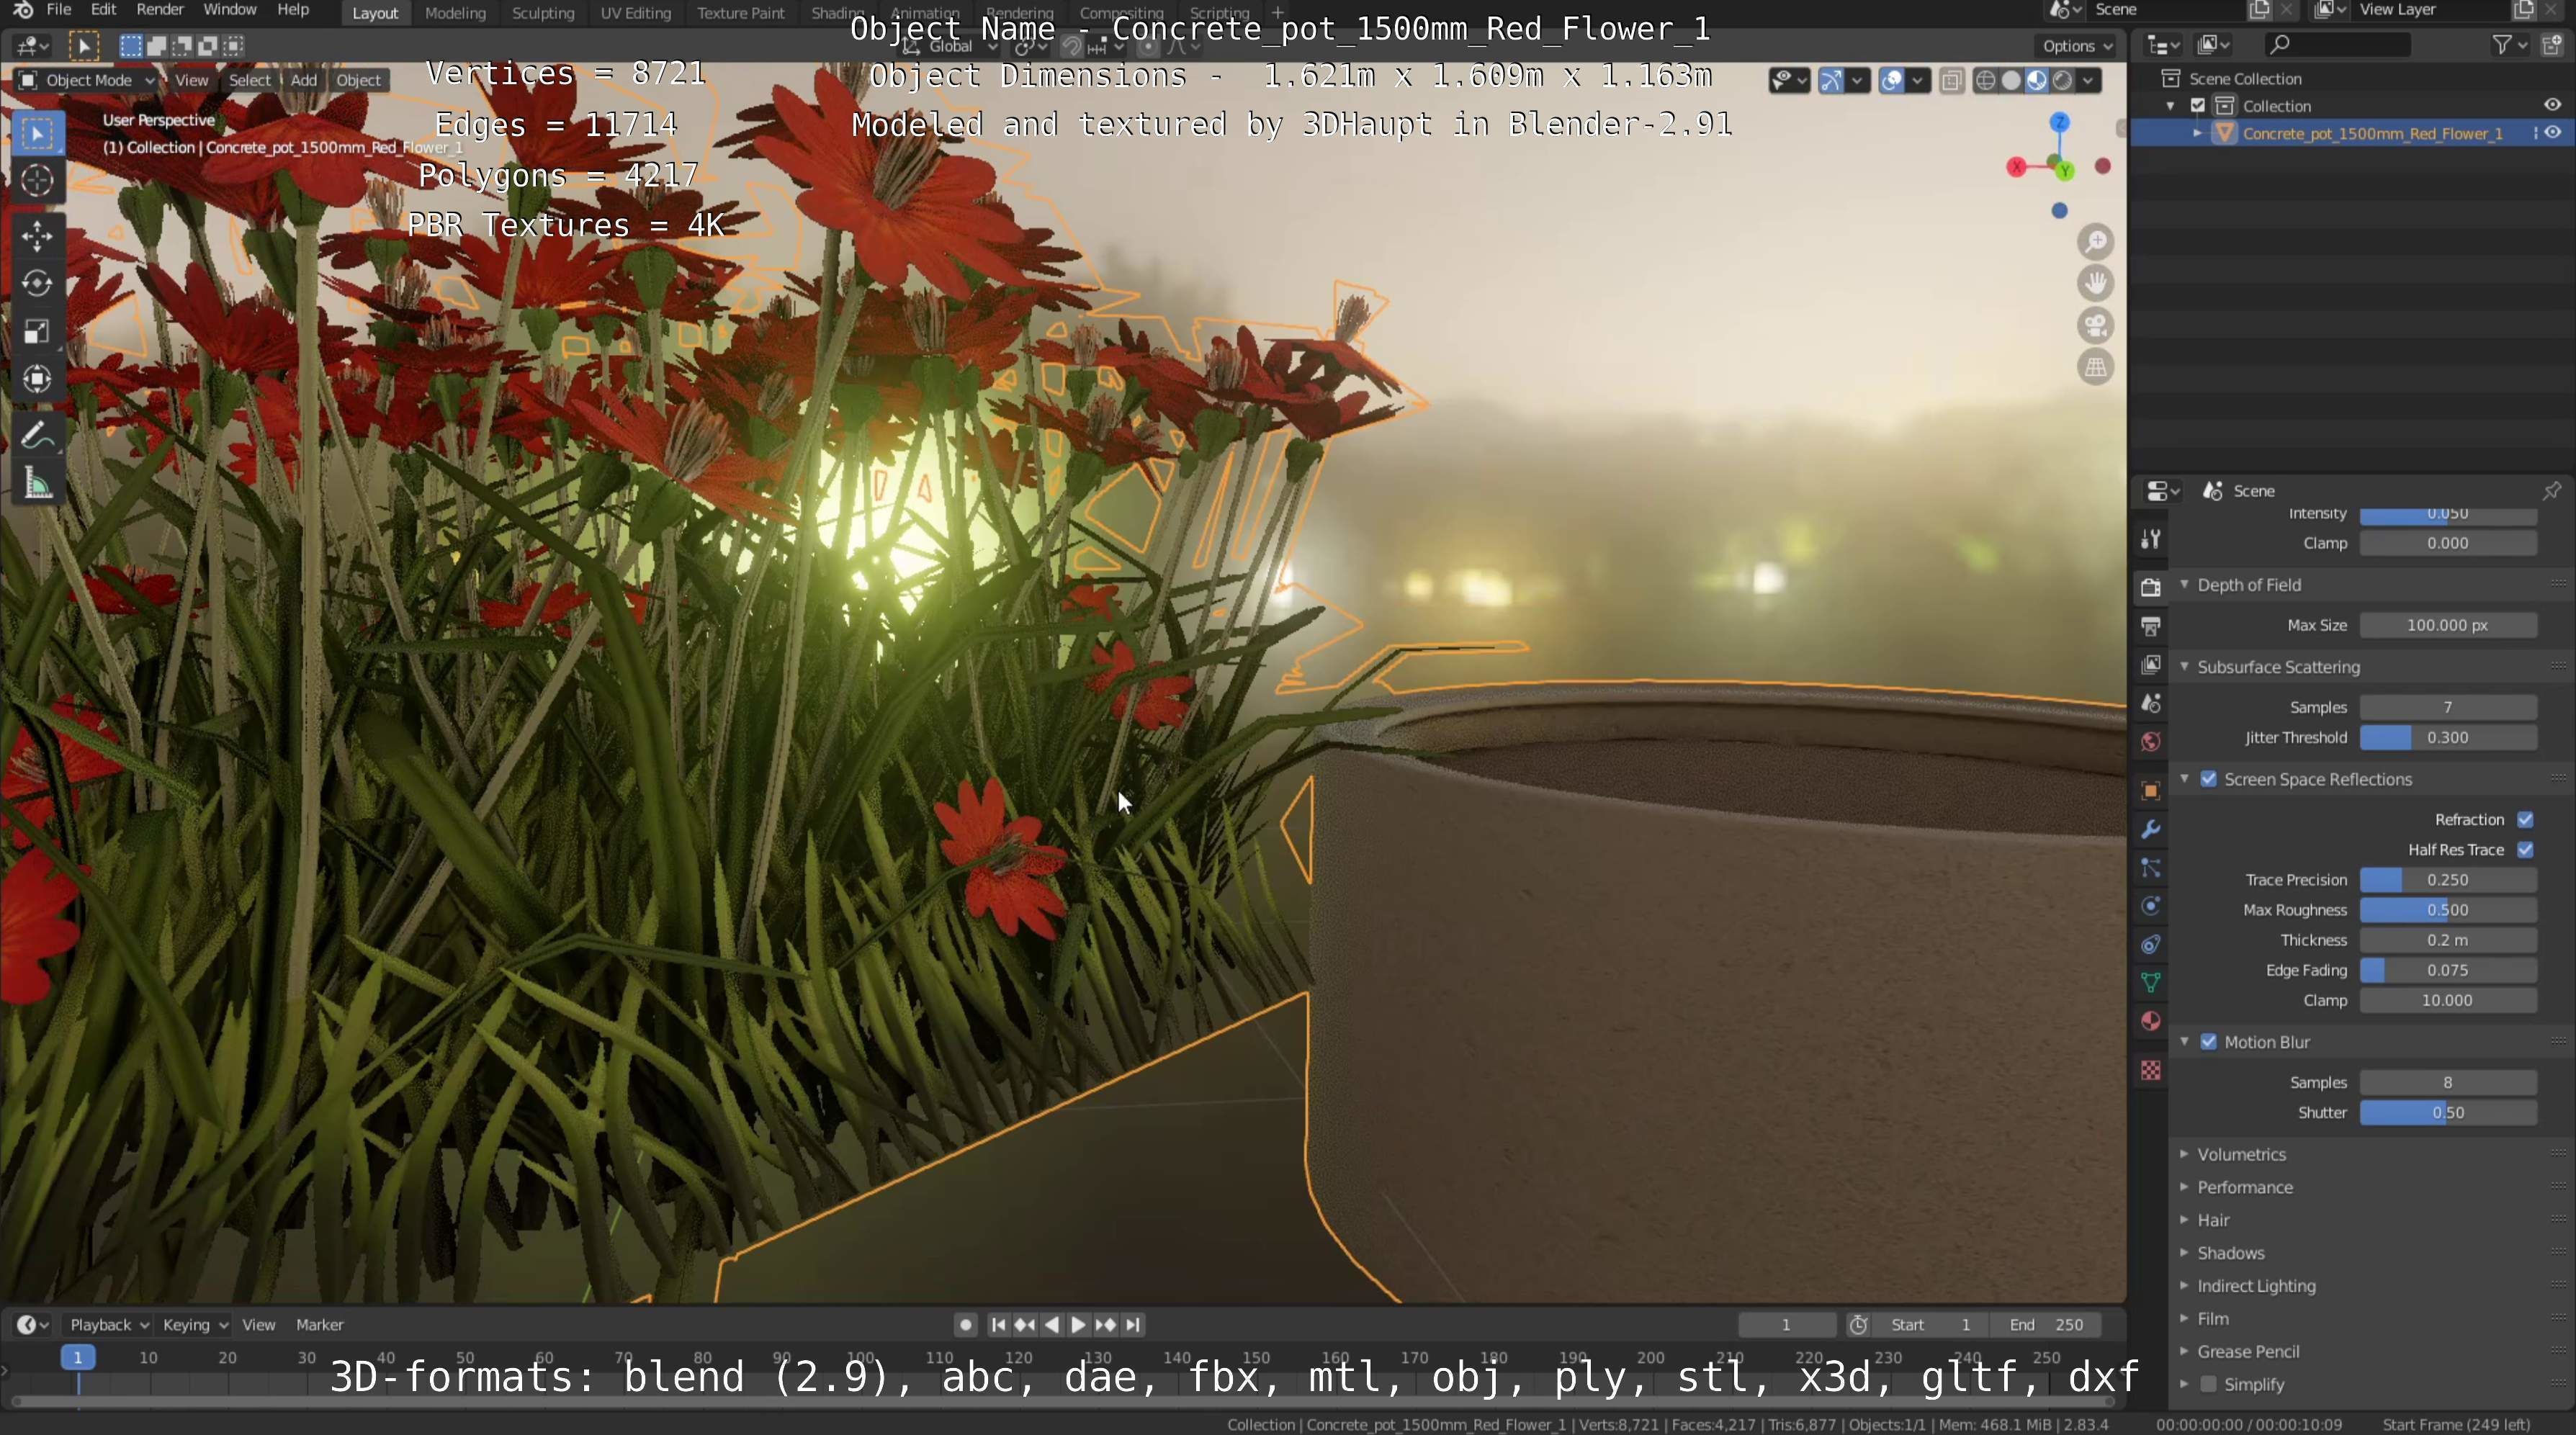
Task: Click the filter funnel icon in Outliner
Action: point(2502,45)
